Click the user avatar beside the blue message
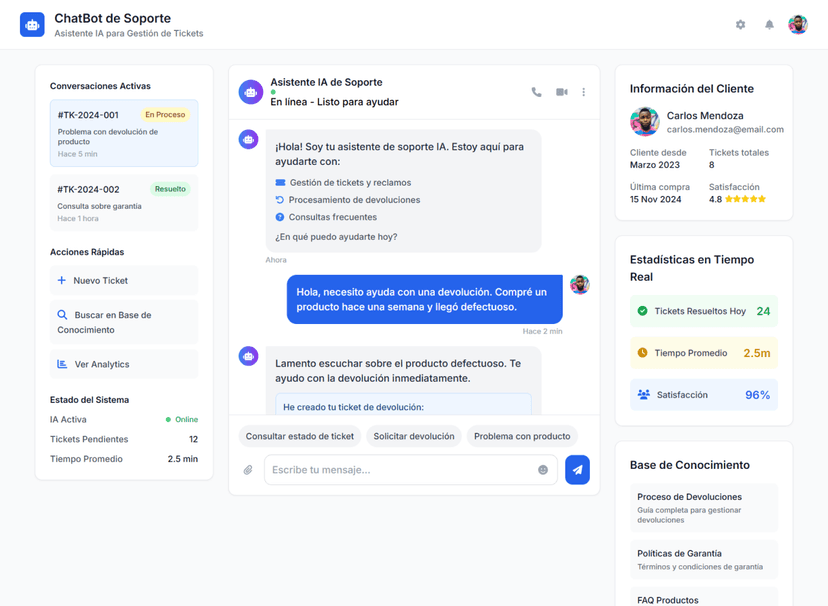 [580, 285]
